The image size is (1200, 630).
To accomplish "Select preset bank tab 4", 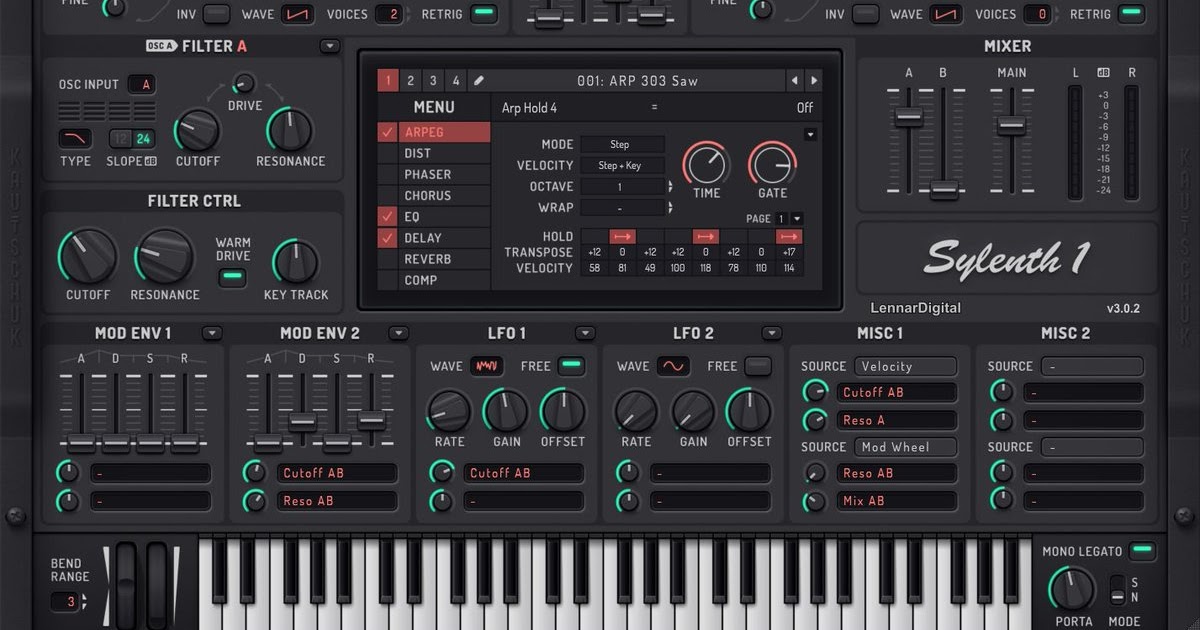I will (455, 81).
